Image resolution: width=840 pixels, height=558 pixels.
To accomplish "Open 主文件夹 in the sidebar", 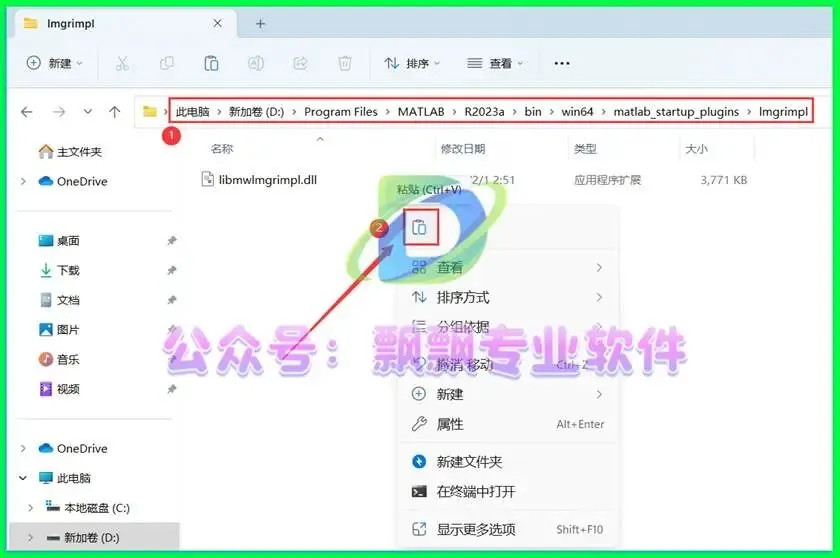I will [x=70, y=152].
